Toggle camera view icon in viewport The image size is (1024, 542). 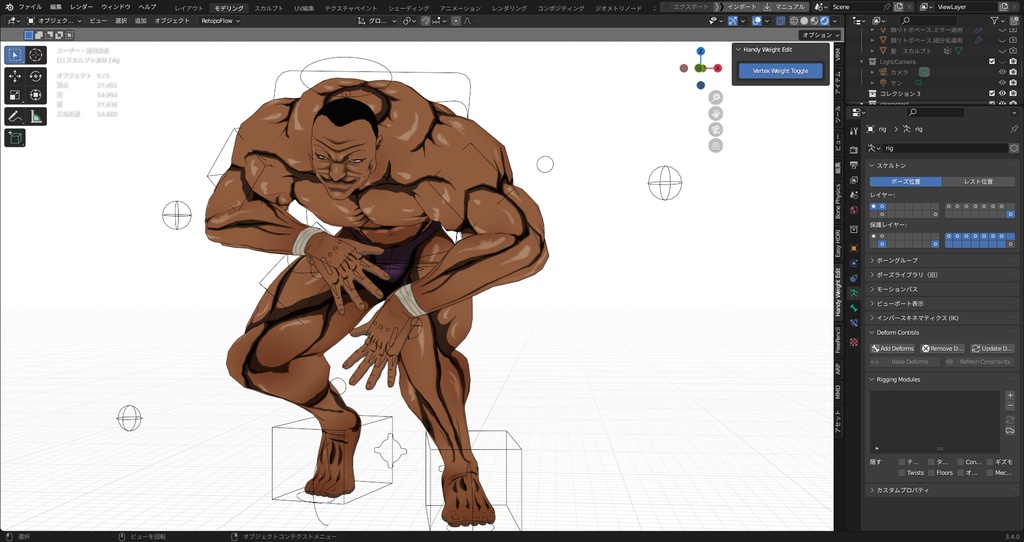click(716, 129)
